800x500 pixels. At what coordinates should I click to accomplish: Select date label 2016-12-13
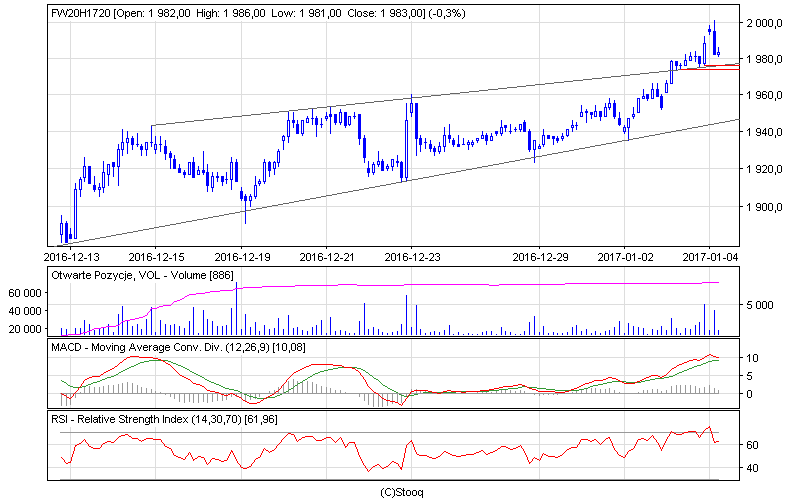click(x=72, y=257)
